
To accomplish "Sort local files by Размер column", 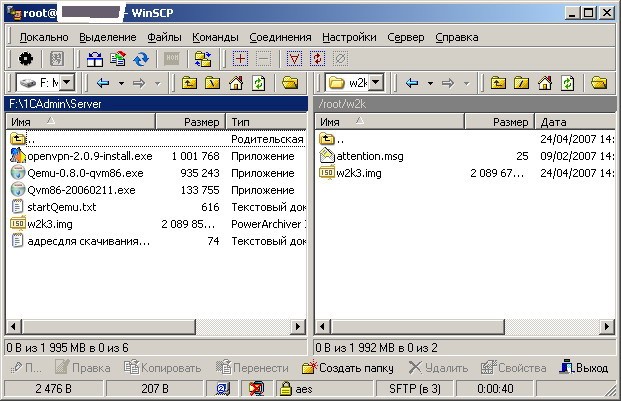I will click(x=190, y=122).
